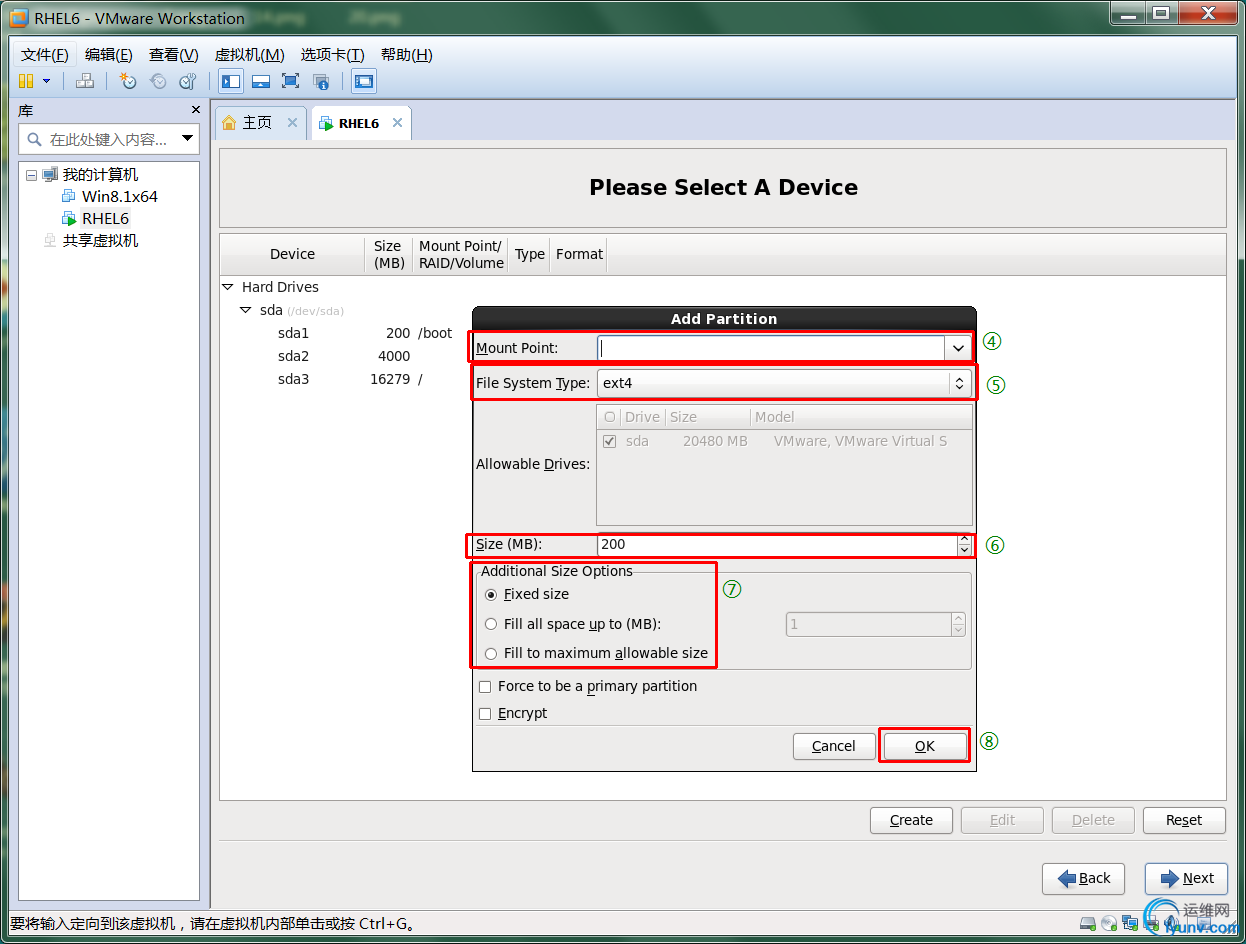Open the 选项卡(T) menu

point(333,55)
